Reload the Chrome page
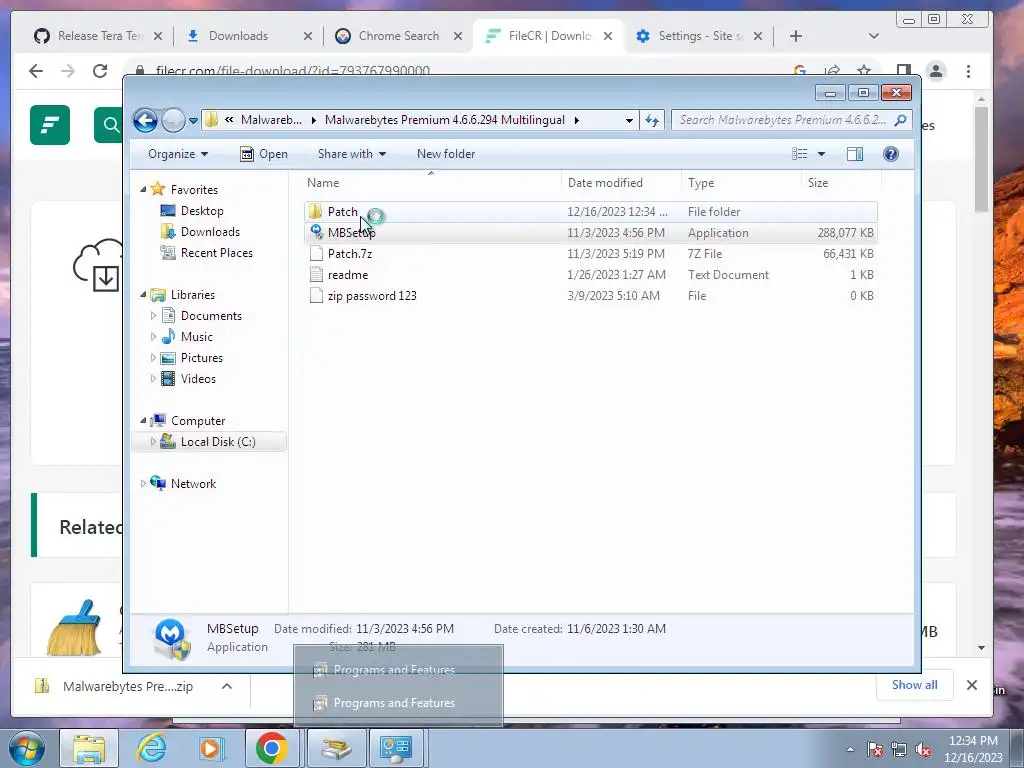The width and height of the screenshot is (1024, 768). click(x=100, y=71)
